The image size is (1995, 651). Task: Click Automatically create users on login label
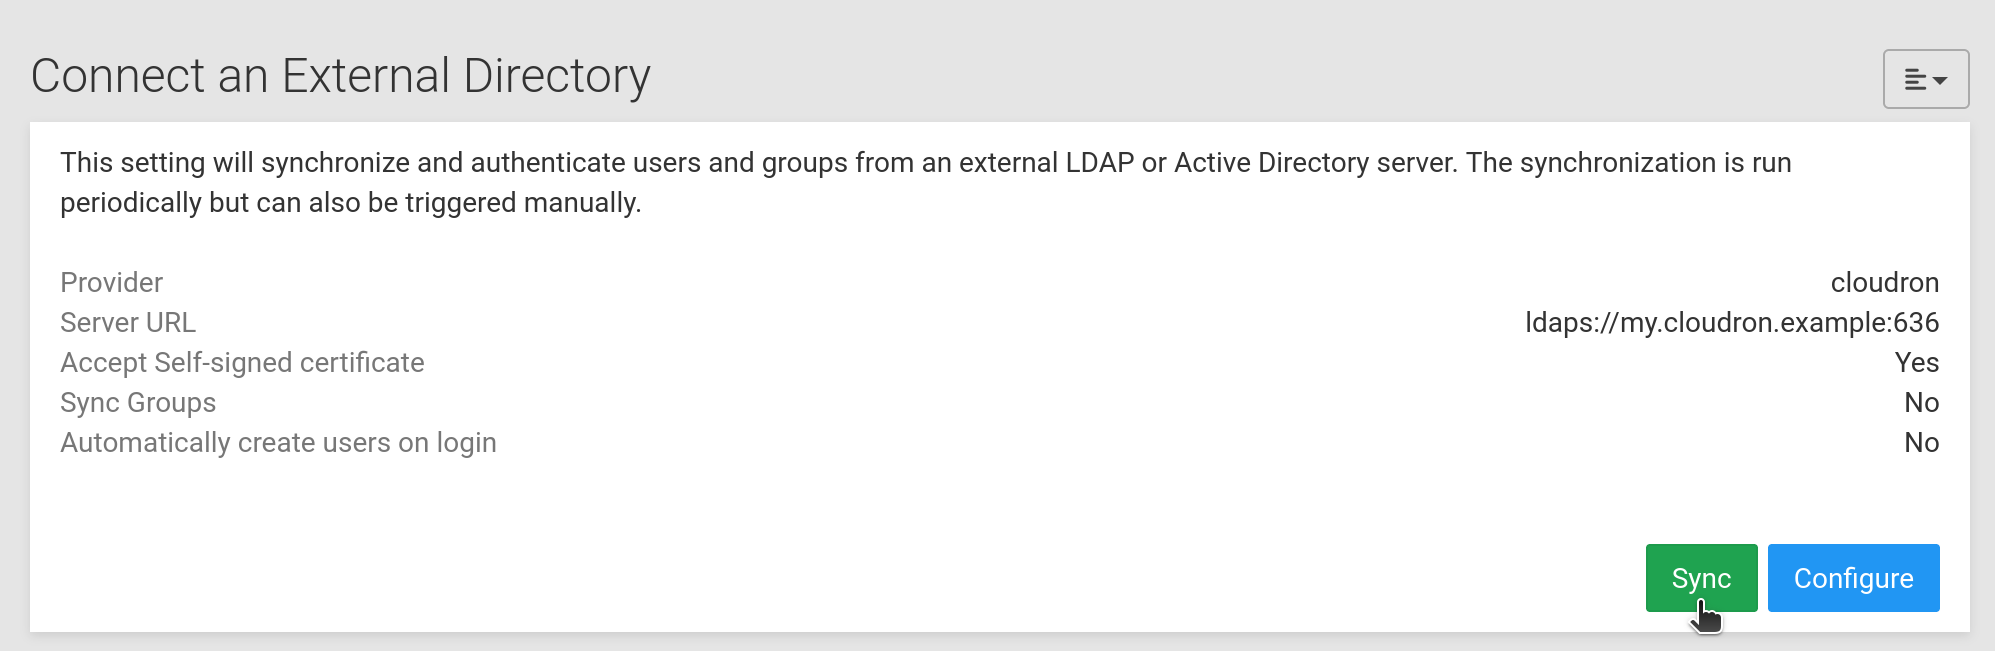coord(278,443)
